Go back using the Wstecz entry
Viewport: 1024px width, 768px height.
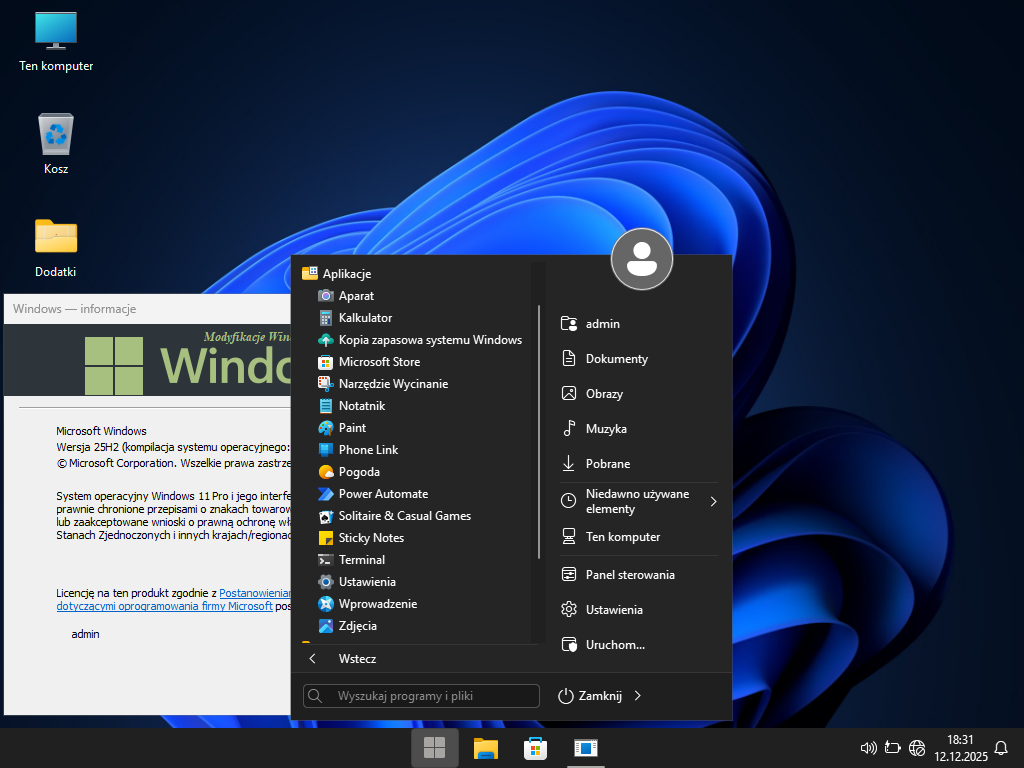[x=357, y=659]
